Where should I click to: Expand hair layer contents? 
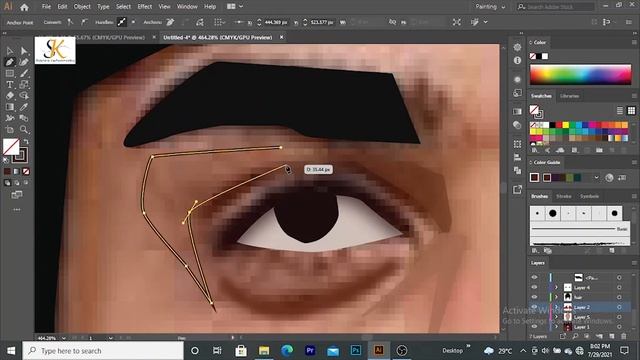coord(556,297)
